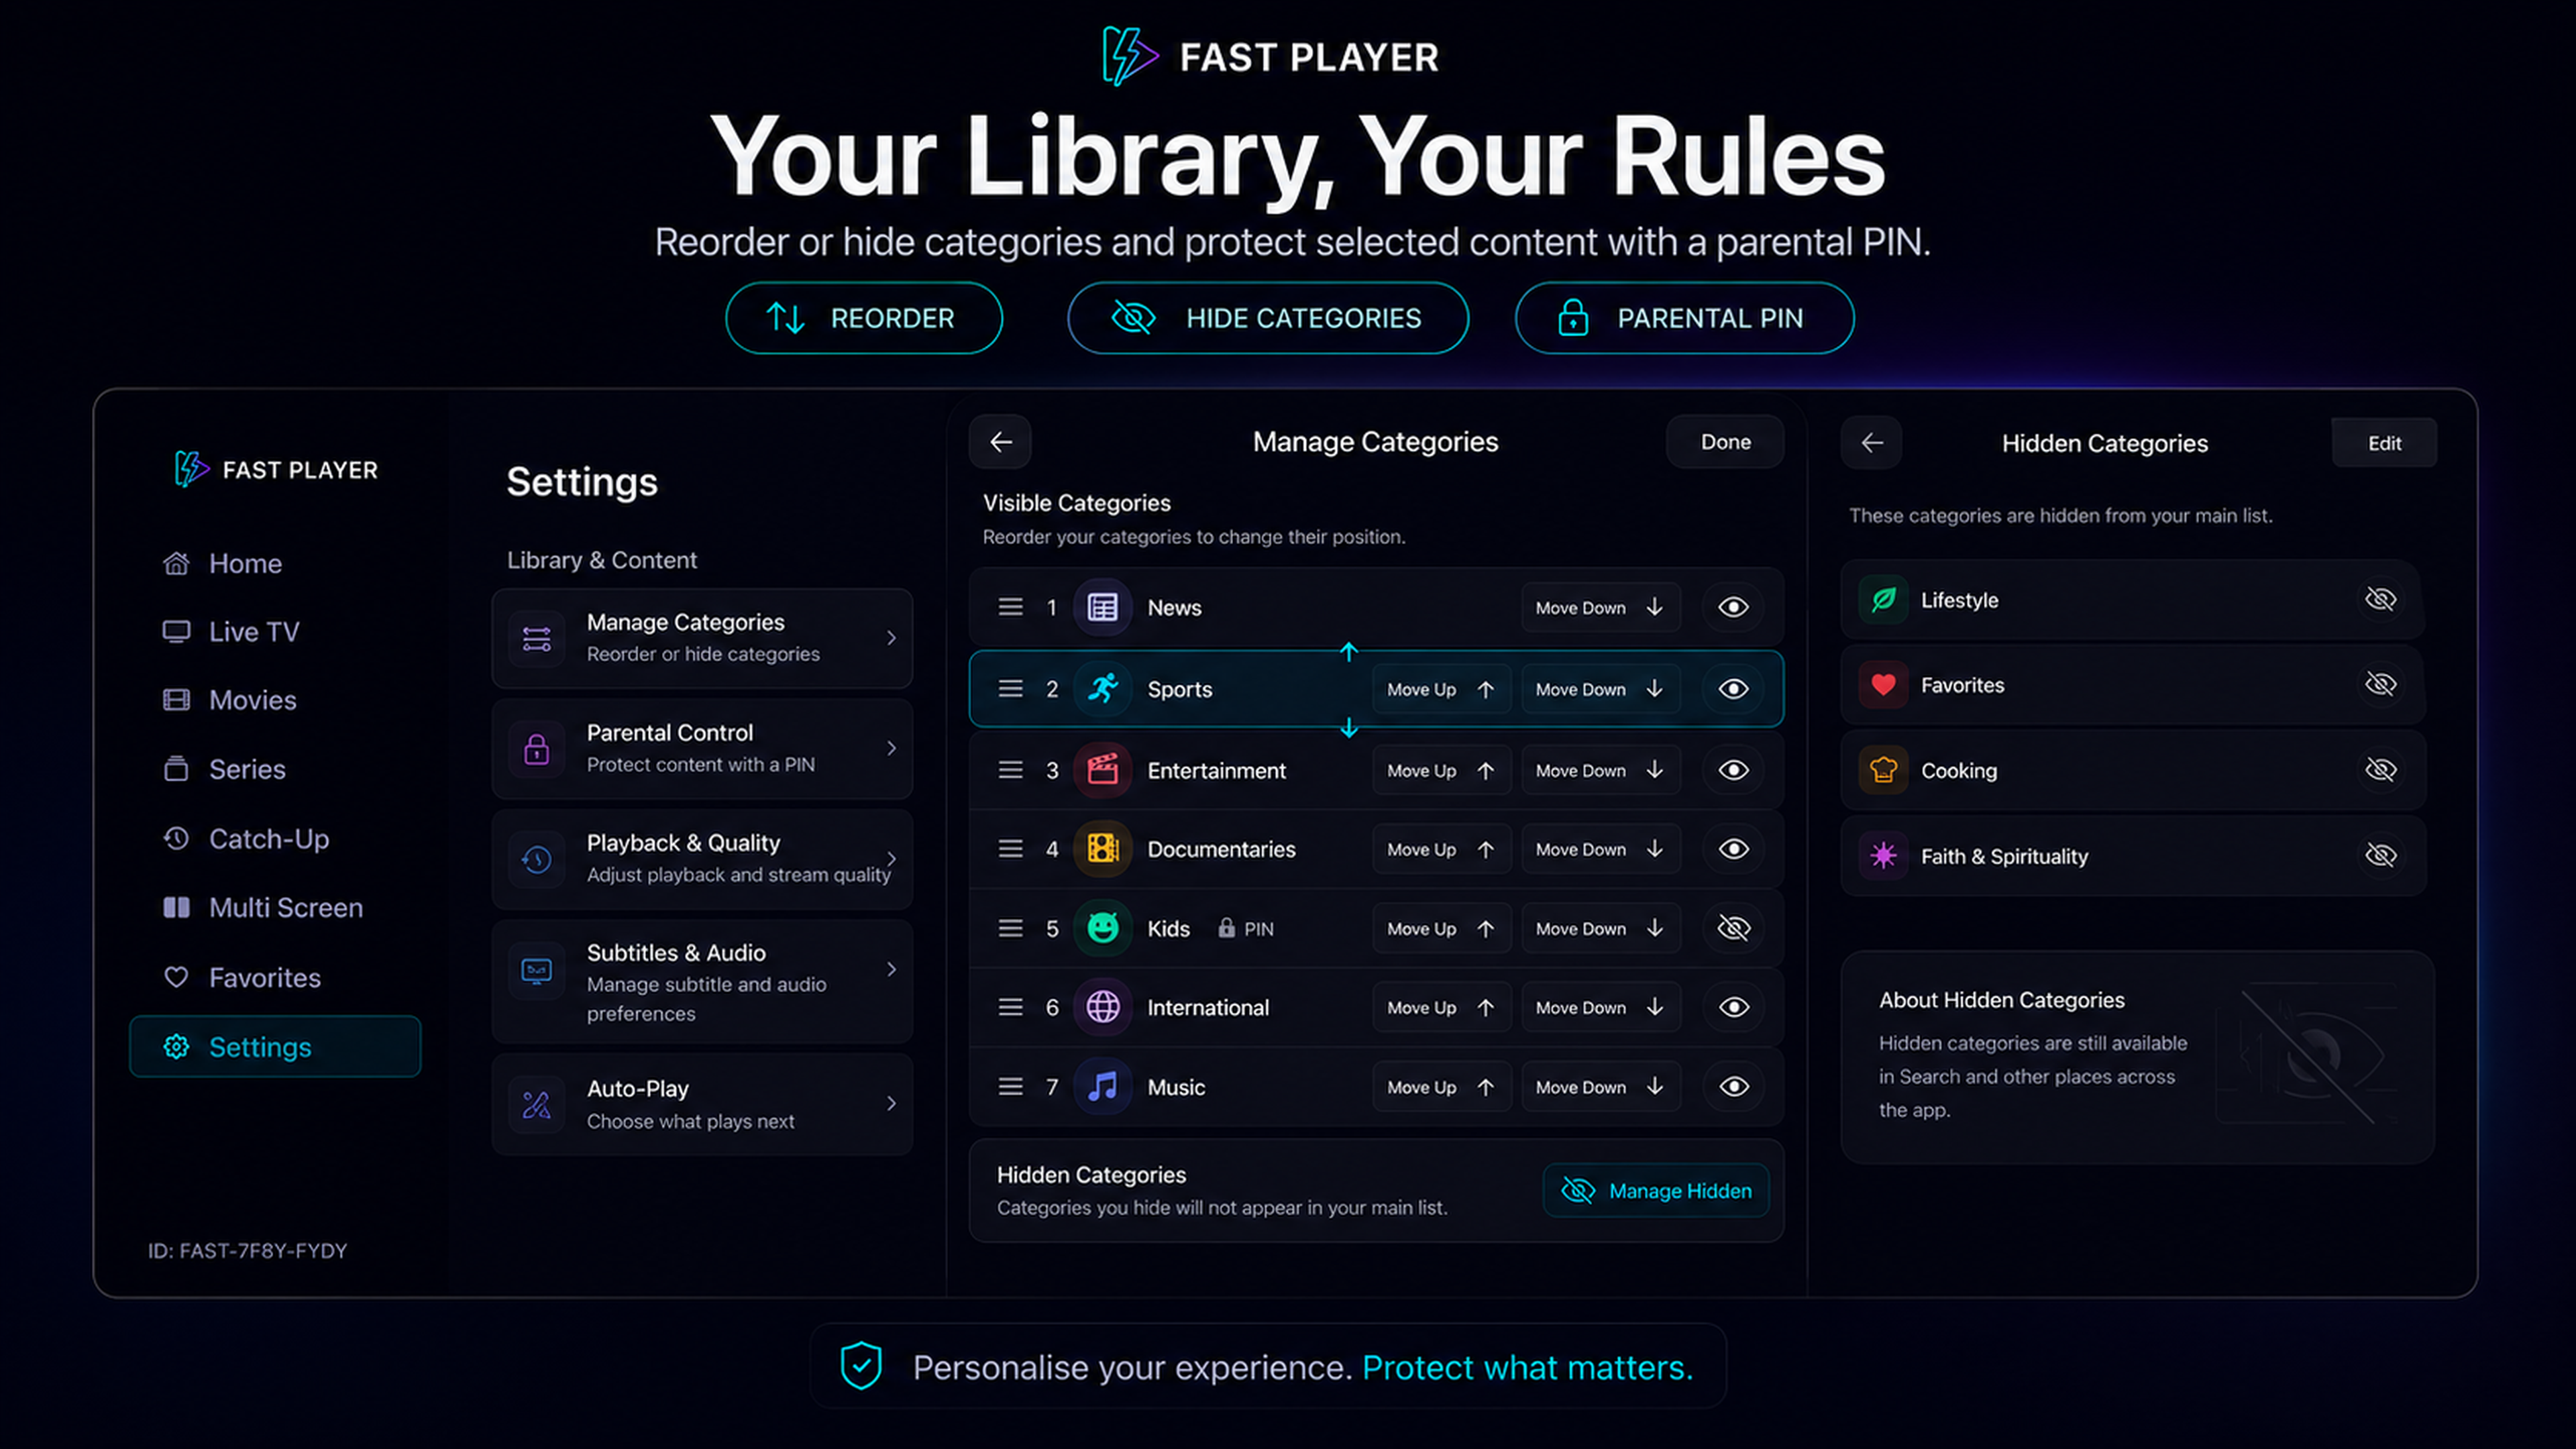The width and height of the screenshot is (2576, 1449).
Task: Click the PIN lock icon next to Kids
Action: [1226, 928]
